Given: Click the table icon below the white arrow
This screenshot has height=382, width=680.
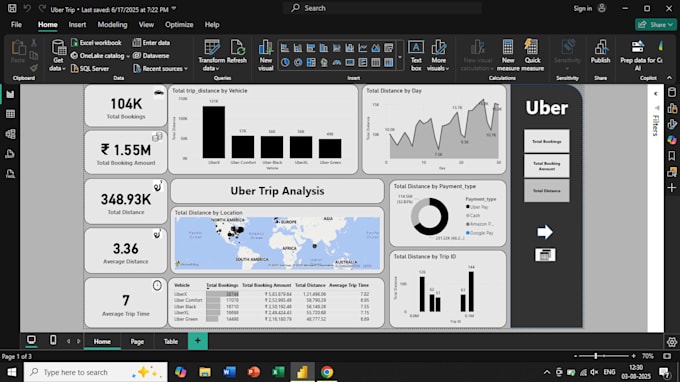Looking at the screenshot, I should coord(545,255).
